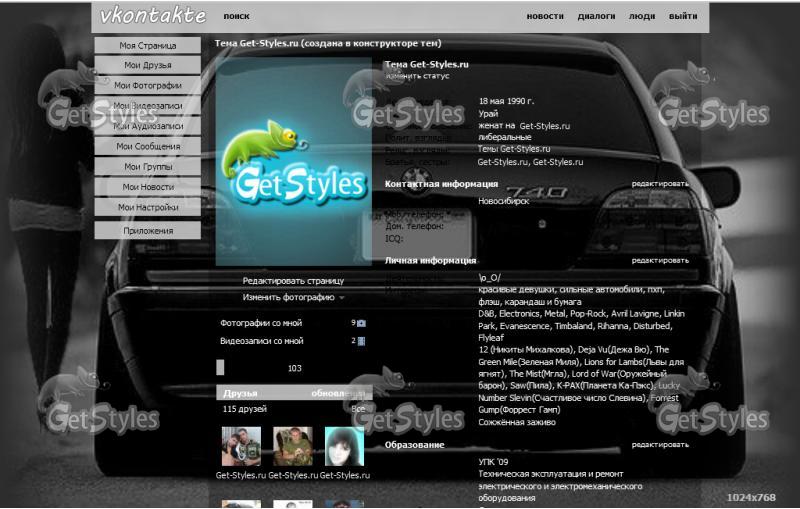
Task: Select новости in the top navigation
Action: [x=545, y=17]
